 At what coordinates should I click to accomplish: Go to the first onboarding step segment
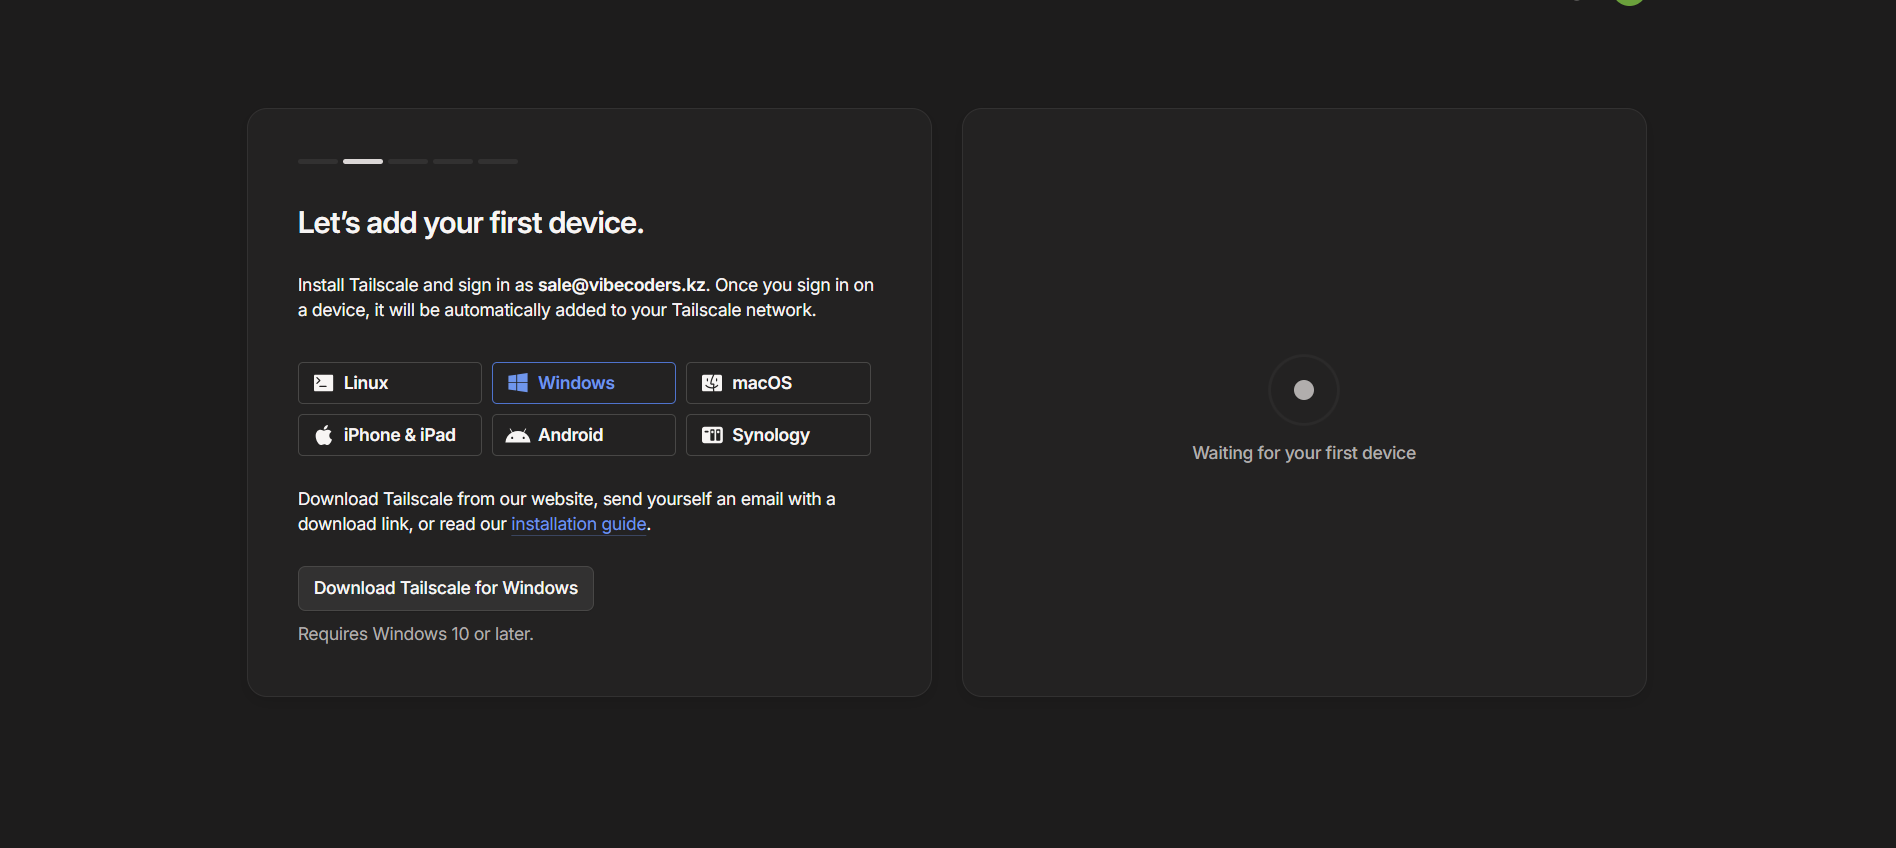(318, 161)
